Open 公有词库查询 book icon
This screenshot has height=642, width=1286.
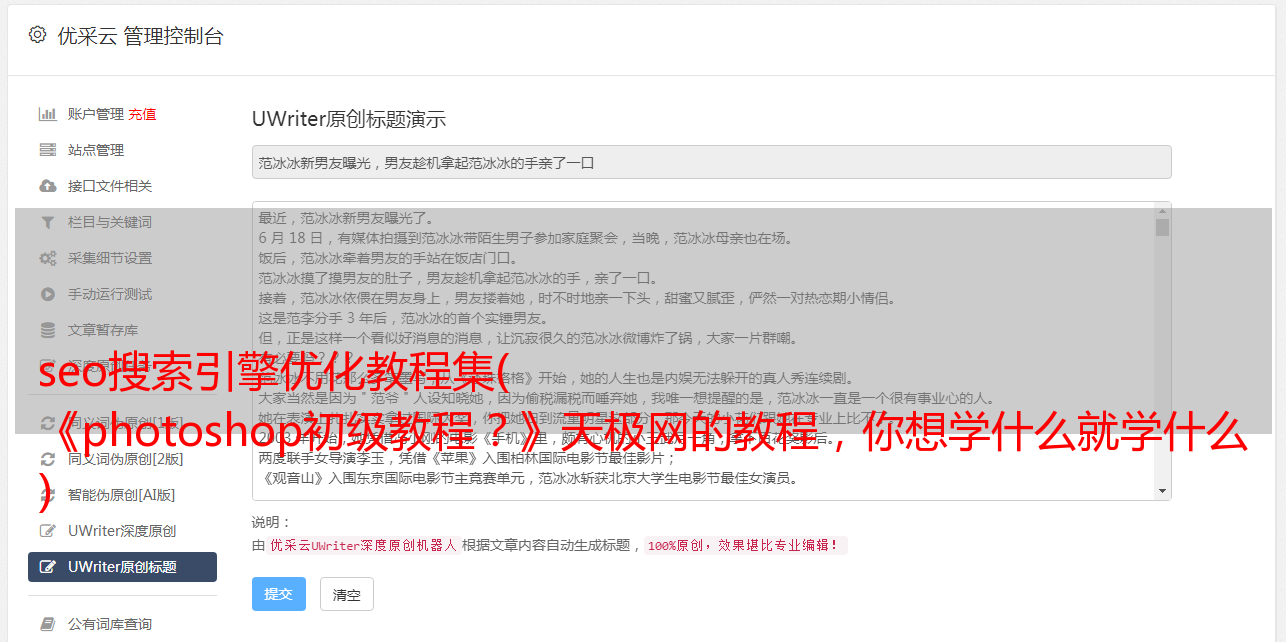click(47, 624)
